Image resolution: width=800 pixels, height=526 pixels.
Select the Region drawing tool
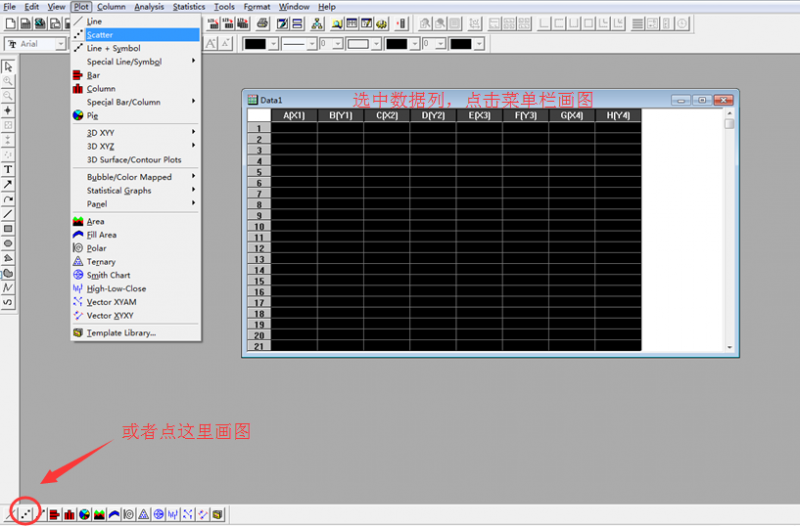coord(8,273)
